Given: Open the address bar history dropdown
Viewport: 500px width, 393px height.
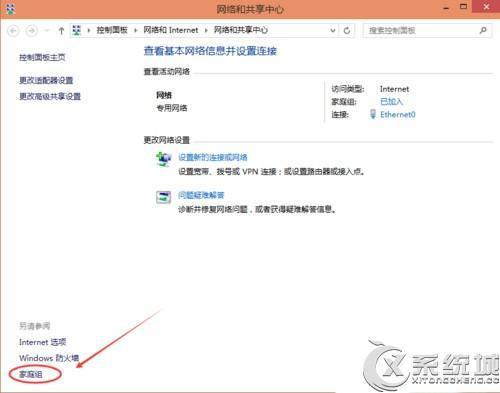Looking at the screenshot, I should click(x=332, y=31).
